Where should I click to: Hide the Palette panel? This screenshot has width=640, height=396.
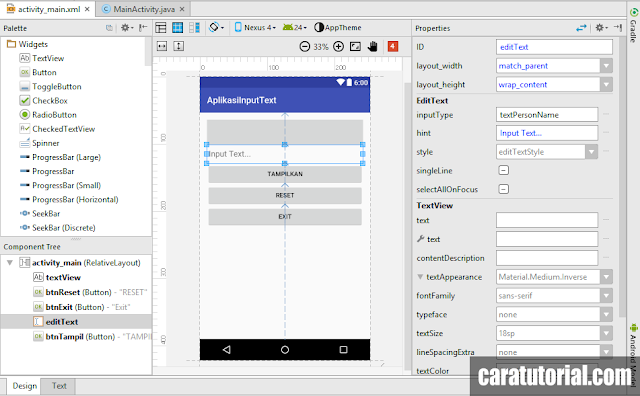(x=143, y=28)
